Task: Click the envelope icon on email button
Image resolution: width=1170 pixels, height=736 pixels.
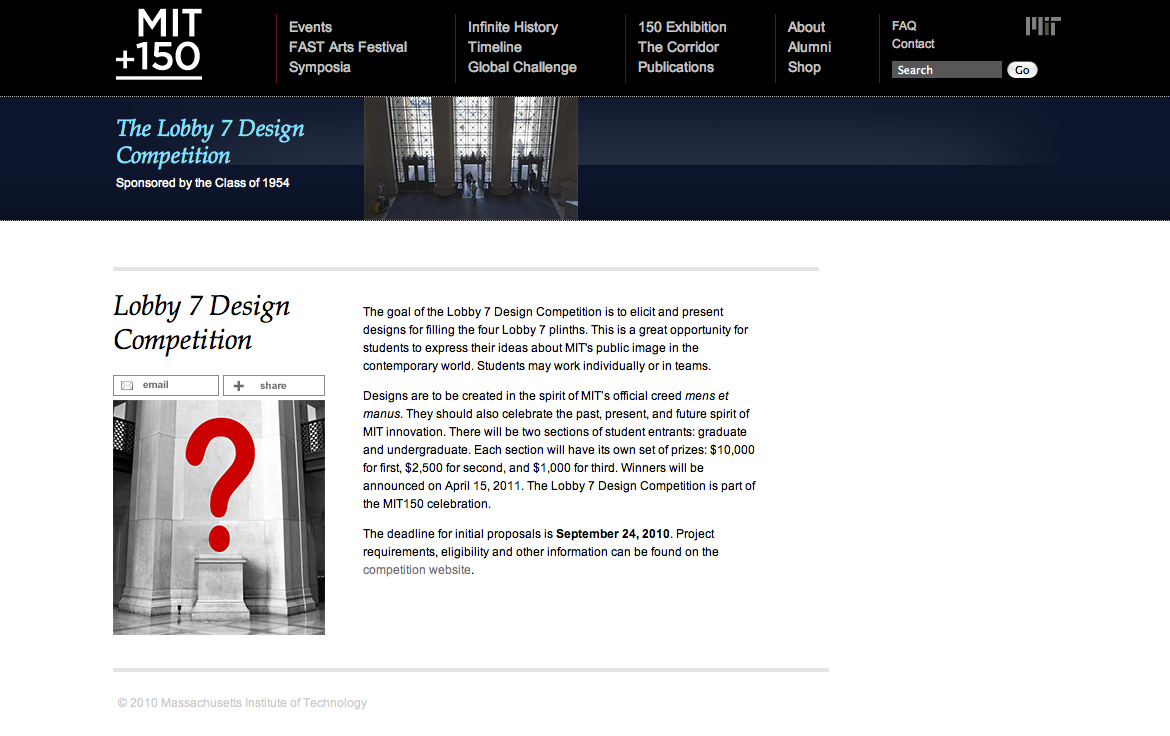Action: (x=128, y=385)
